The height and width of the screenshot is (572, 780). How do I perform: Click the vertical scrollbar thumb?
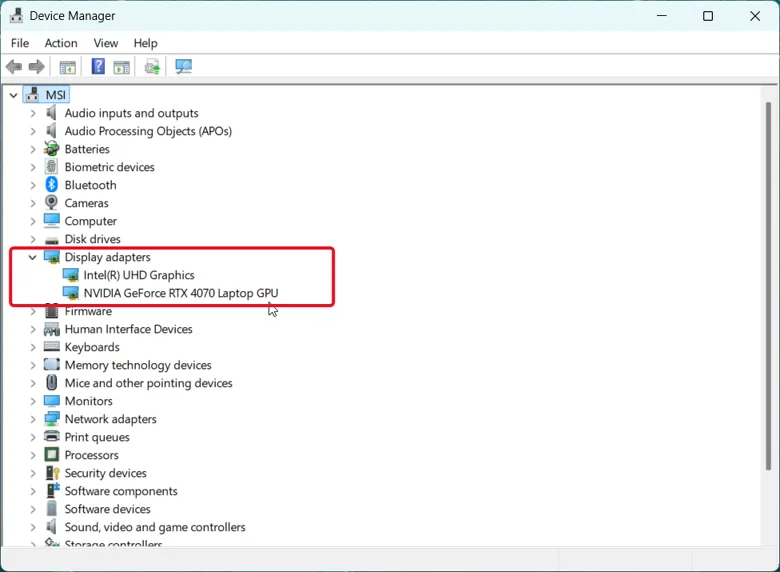pyautogui.click(x=768, y=286)
